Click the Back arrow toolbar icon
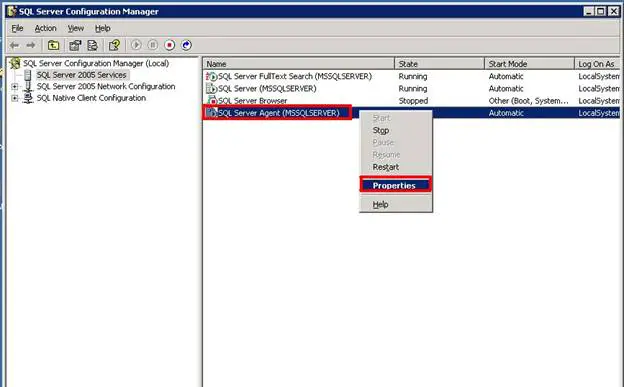This screenshot has height=387, width=624. click(x=14, y=45)
